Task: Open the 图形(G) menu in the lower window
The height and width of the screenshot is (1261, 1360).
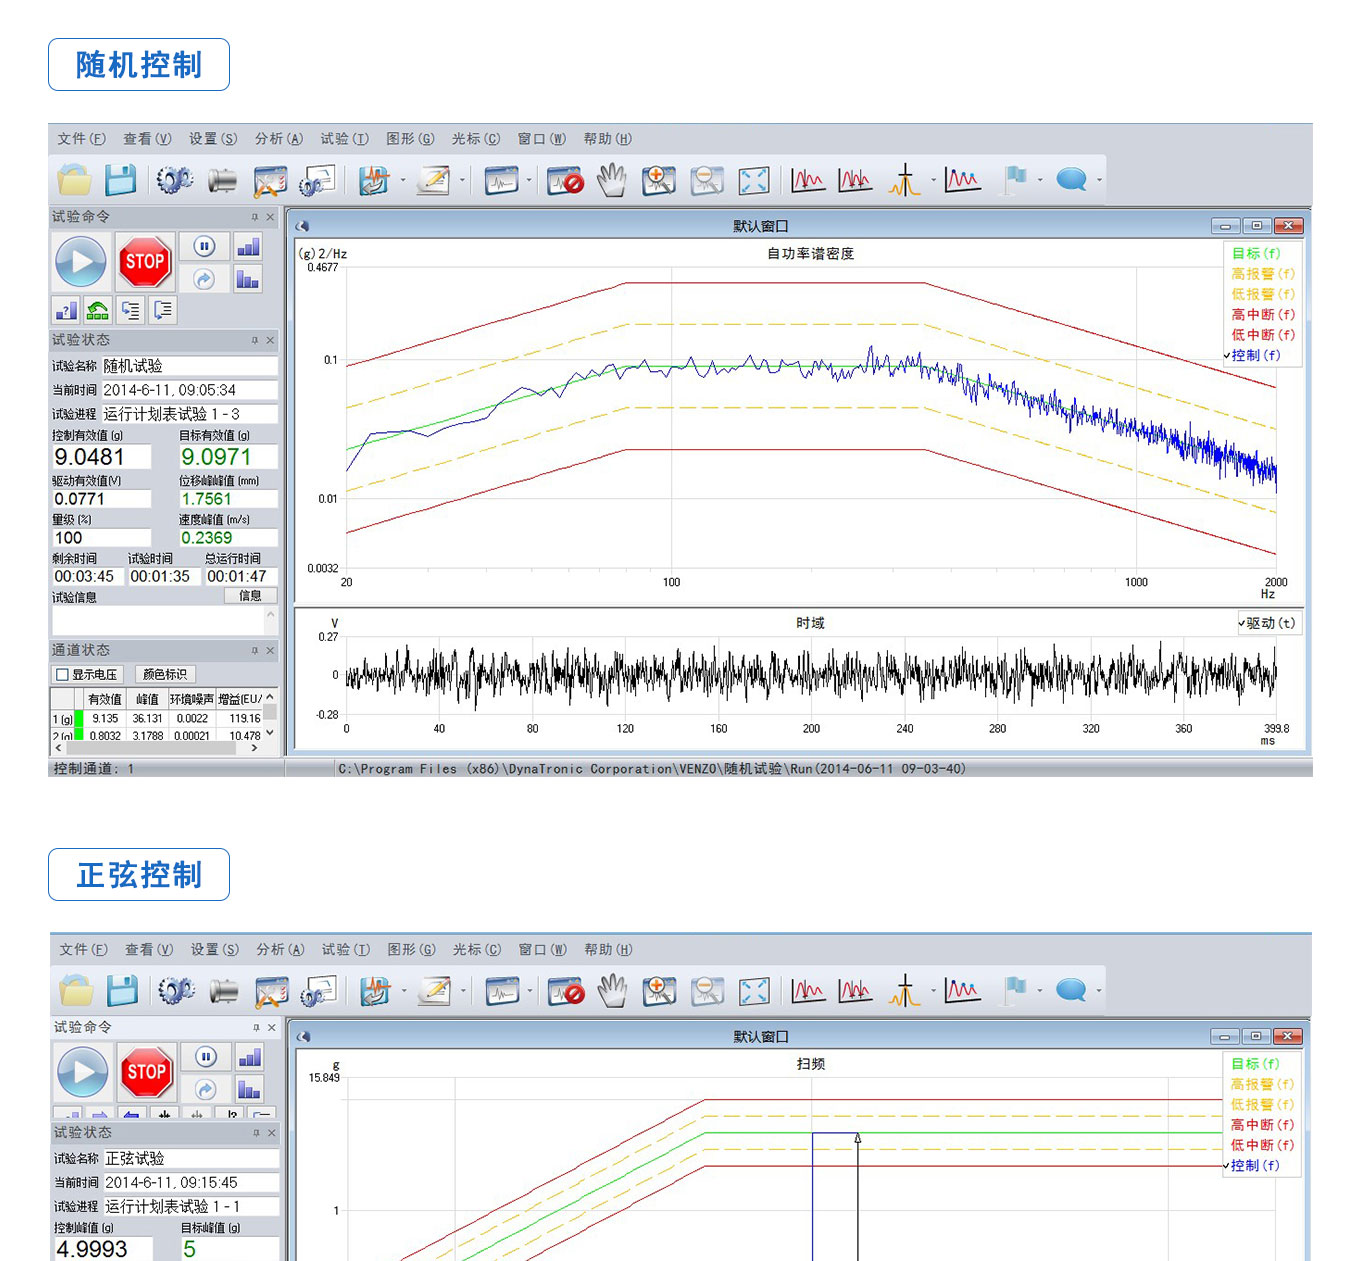Action: [x=411, y=949]
